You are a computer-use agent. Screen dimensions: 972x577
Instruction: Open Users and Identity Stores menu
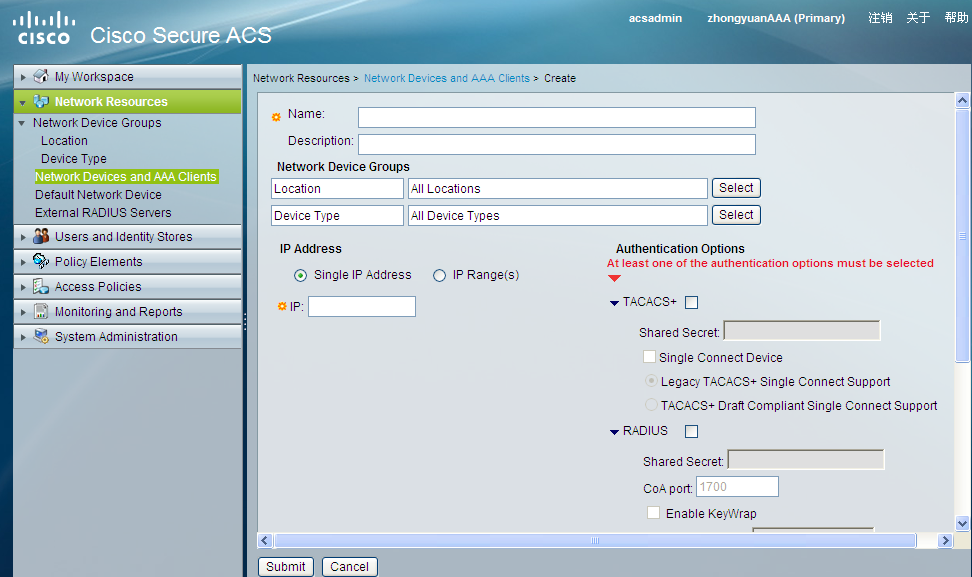128,237
